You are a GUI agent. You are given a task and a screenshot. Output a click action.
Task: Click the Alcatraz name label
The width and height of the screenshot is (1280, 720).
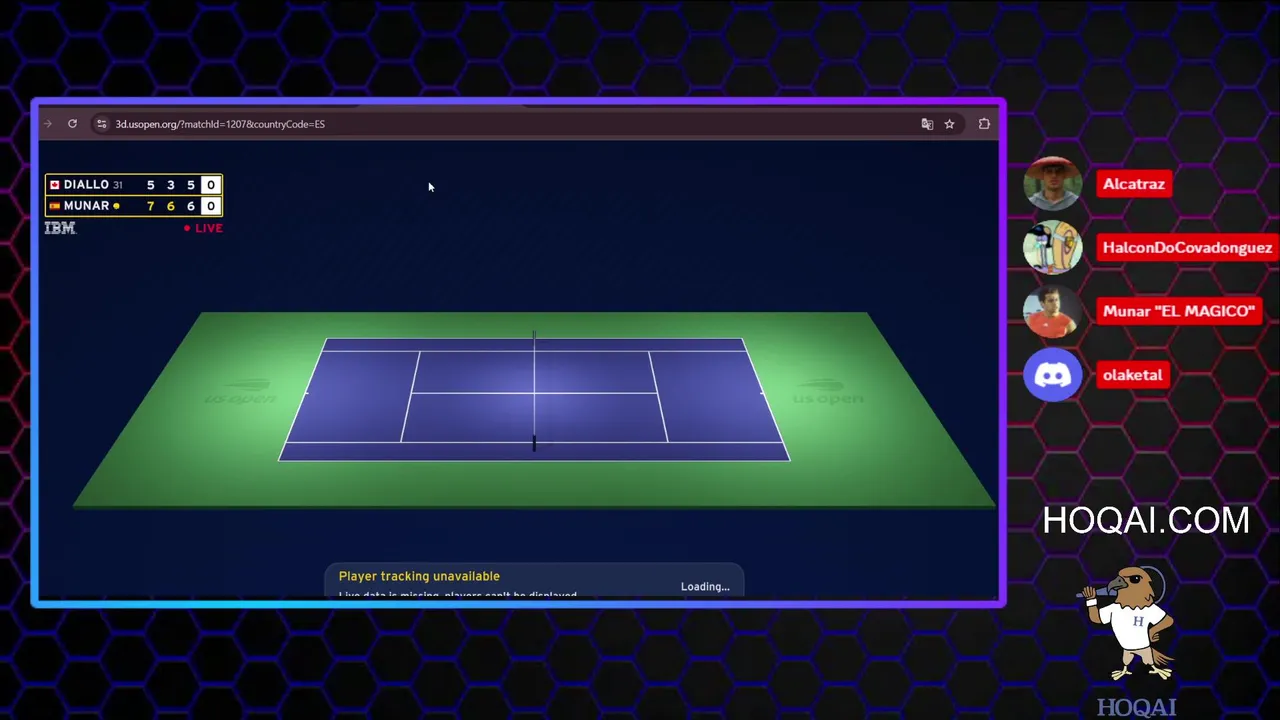click(1134, 184)
